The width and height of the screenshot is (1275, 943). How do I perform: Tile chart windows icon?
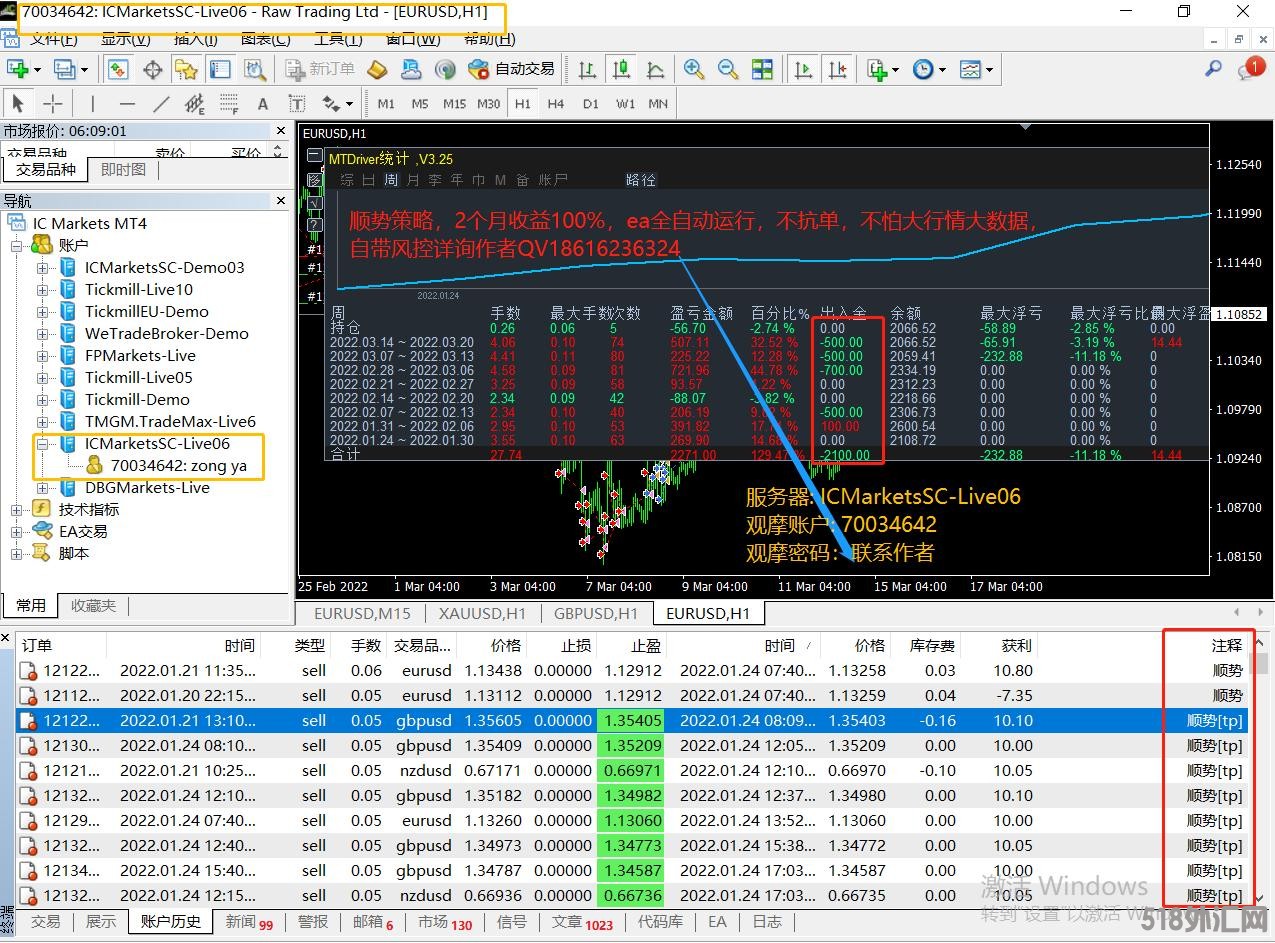(x=762, y=69)
